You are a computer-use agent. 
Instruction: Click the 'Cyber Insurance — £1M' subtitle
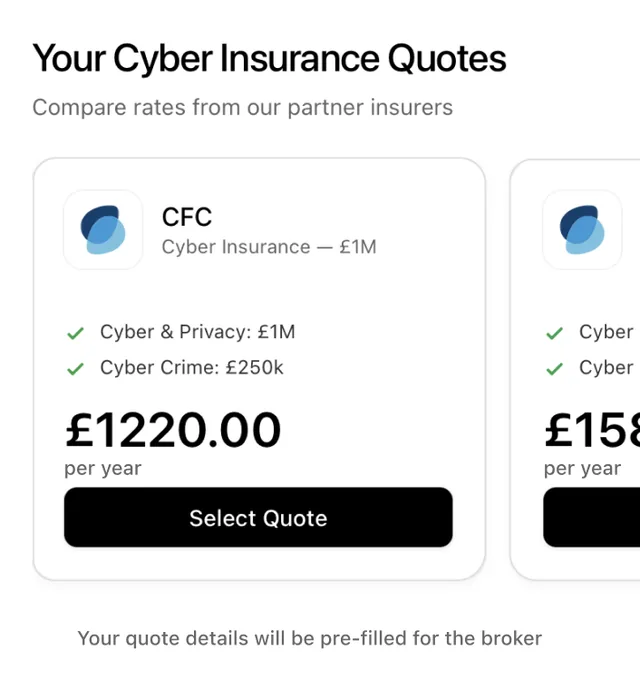[x=269, y=247]
